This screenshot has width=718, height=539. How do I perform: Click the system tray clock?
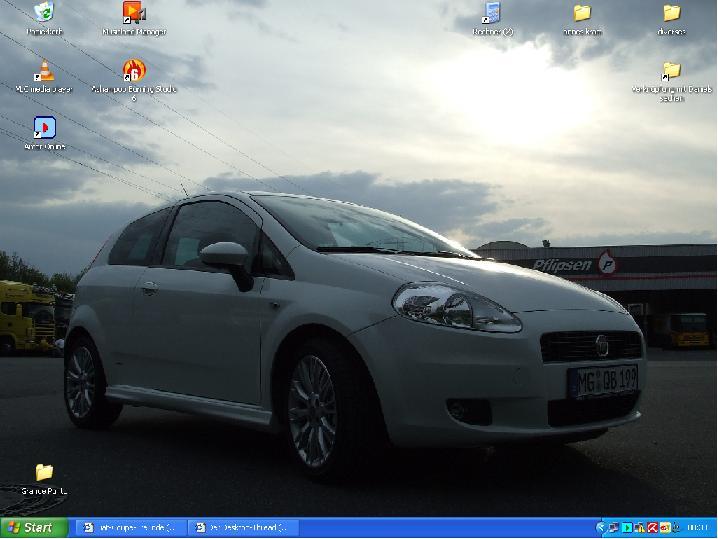click(x=696, y=528)
